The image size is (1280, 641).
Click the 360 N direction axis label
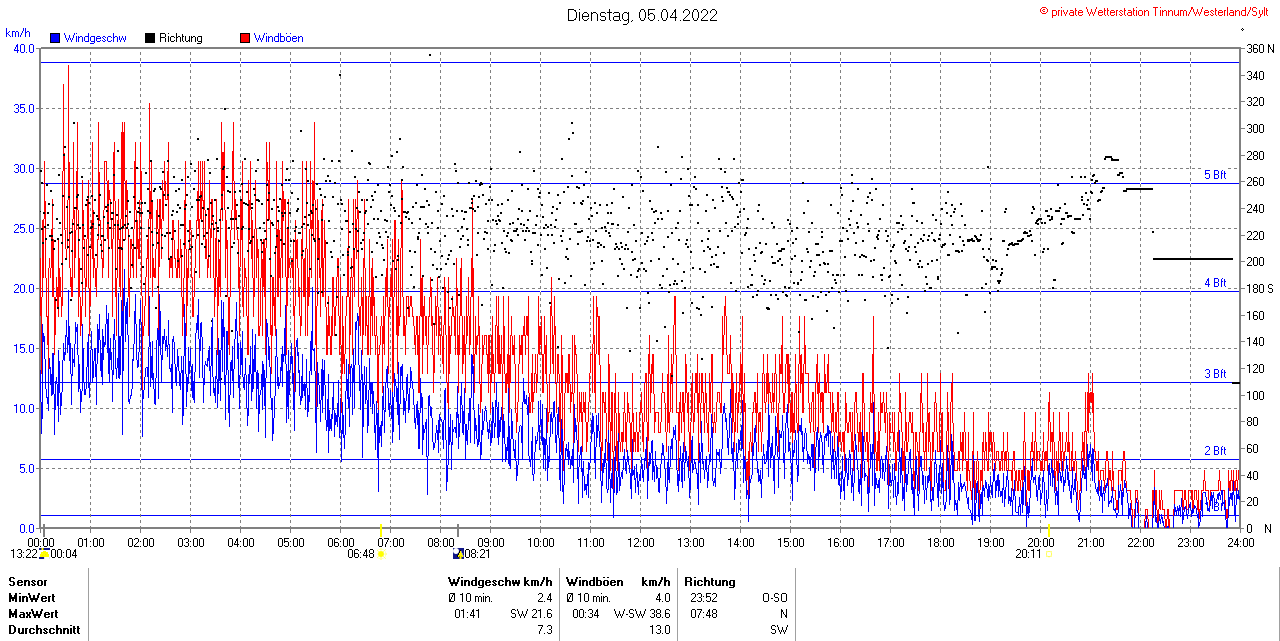point(1259,48)
